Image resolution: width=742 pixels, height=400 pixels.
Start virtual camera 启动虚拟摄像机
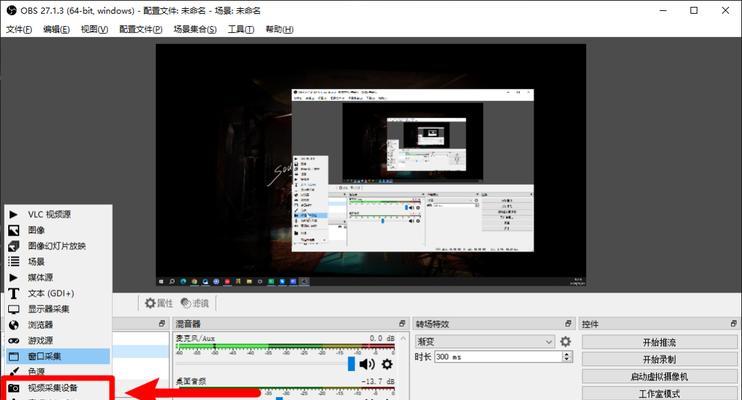pos(659,377)
